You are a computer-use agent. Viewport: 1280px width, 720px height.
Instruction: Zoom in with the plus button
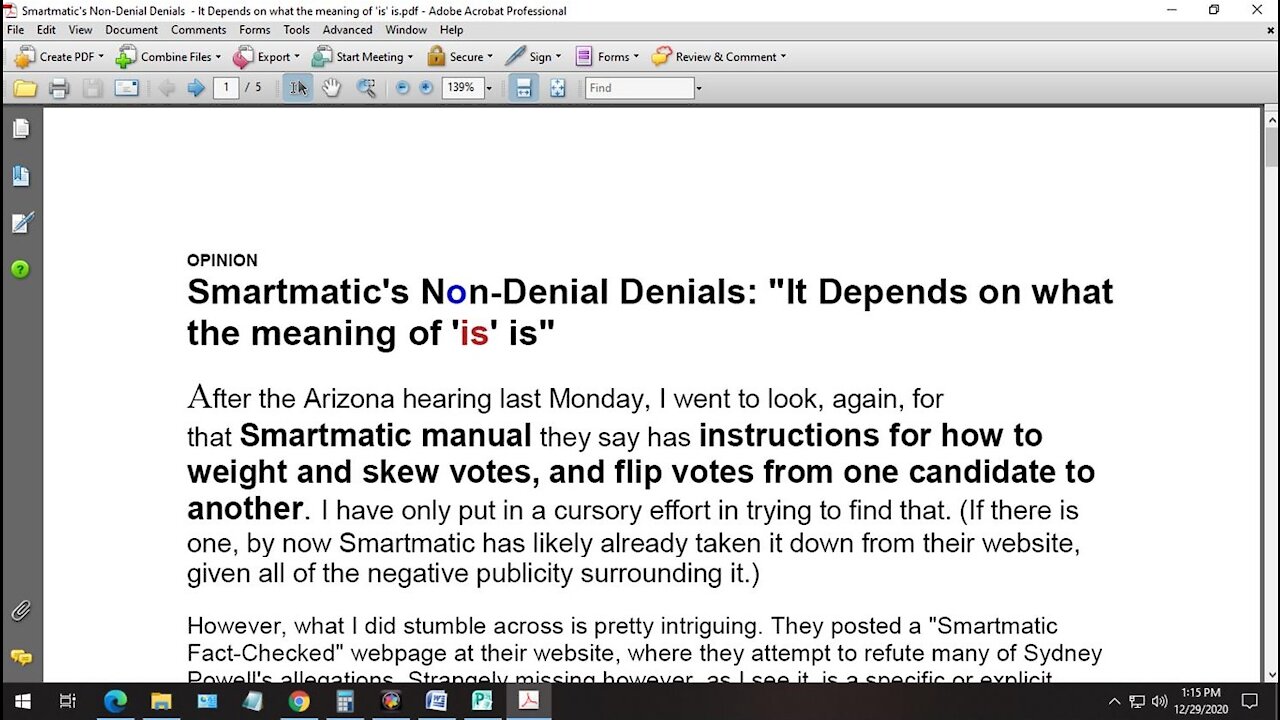(x=426, y=88)
